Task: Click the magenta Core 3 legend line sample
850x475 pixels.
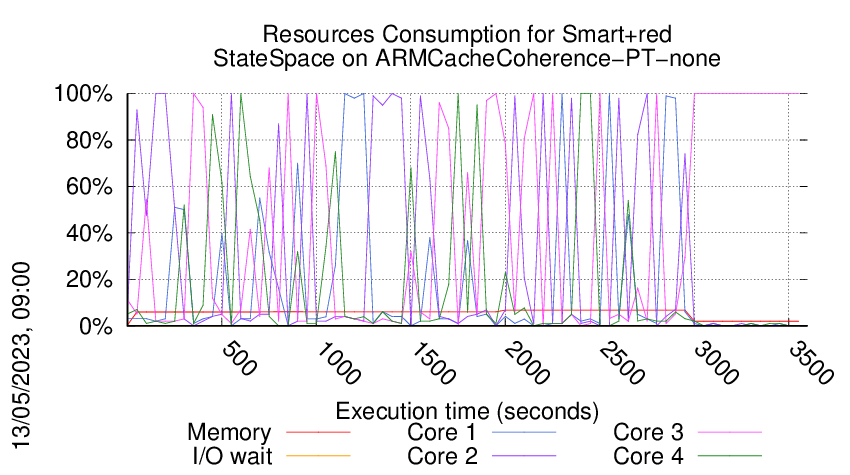Action: click(x=730, y=432)
